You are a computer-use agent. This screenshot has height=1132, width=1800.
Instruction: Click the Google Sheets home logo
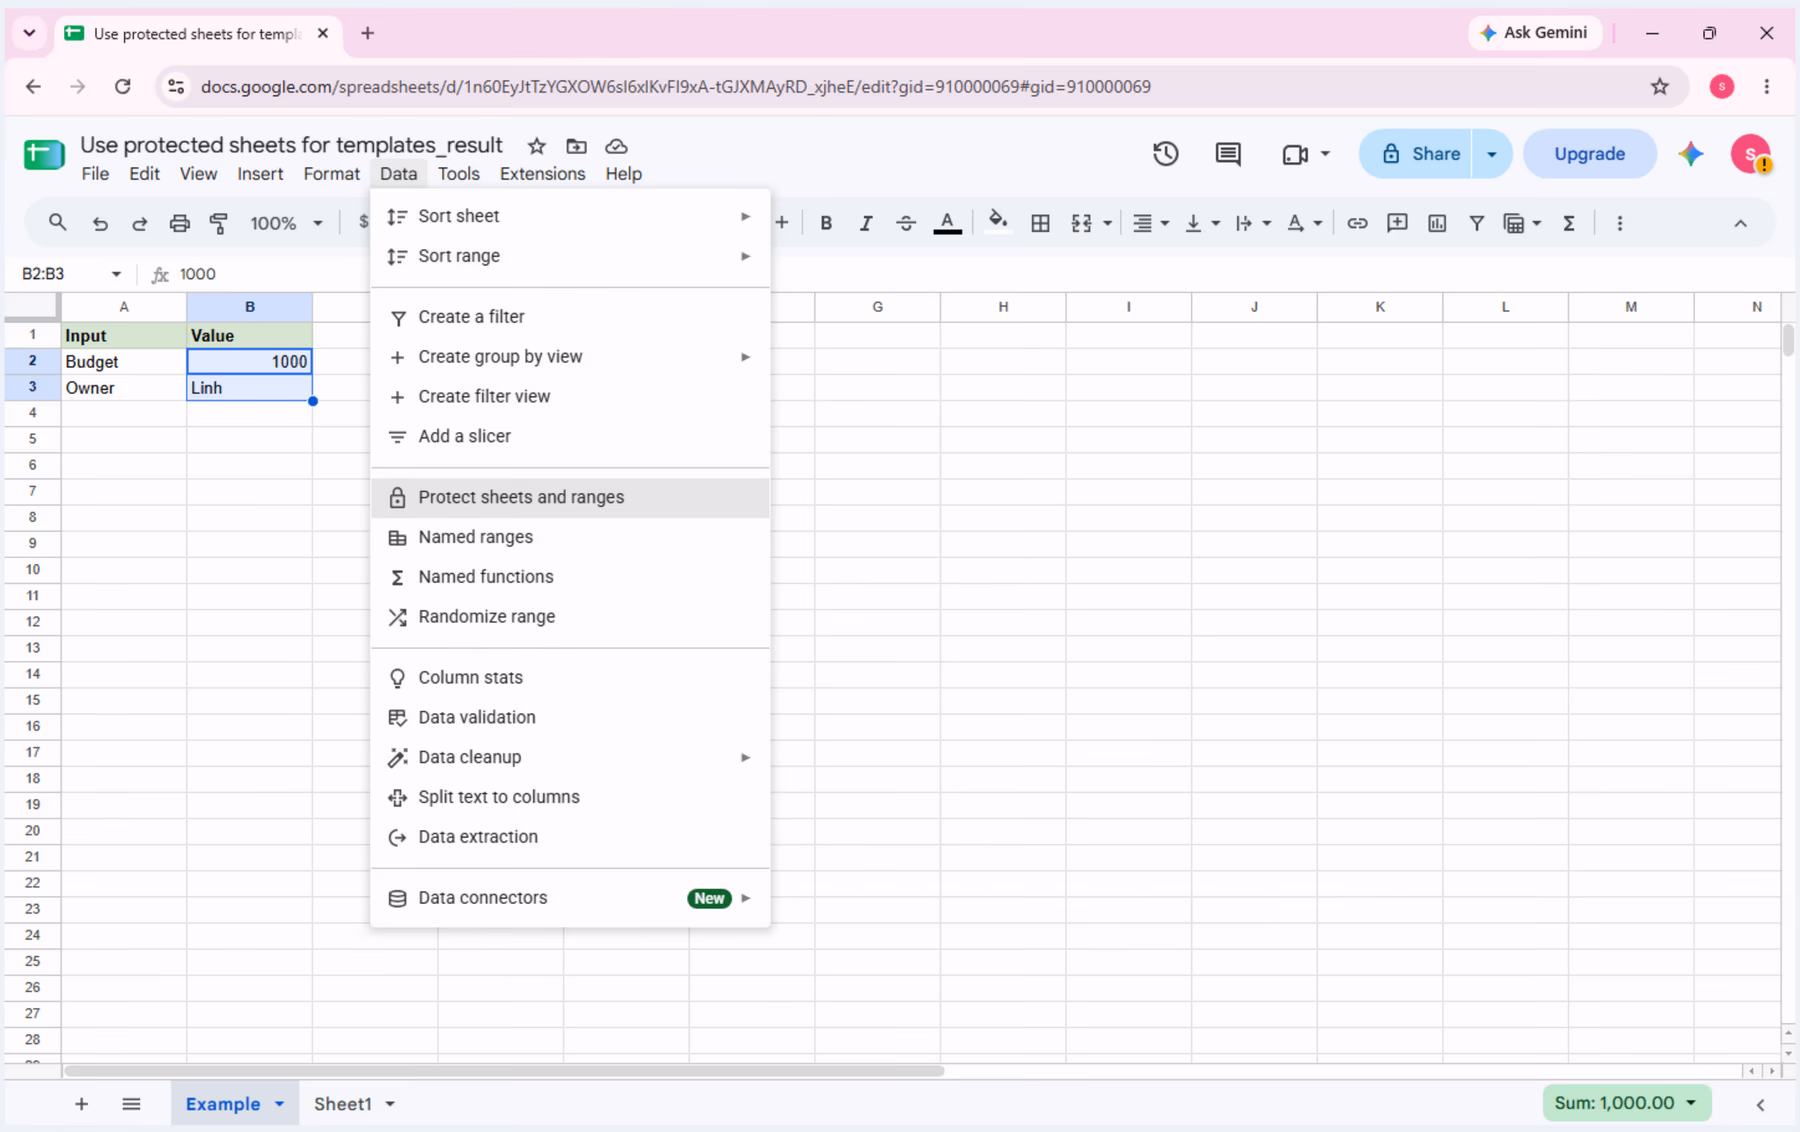click(44, 155)
